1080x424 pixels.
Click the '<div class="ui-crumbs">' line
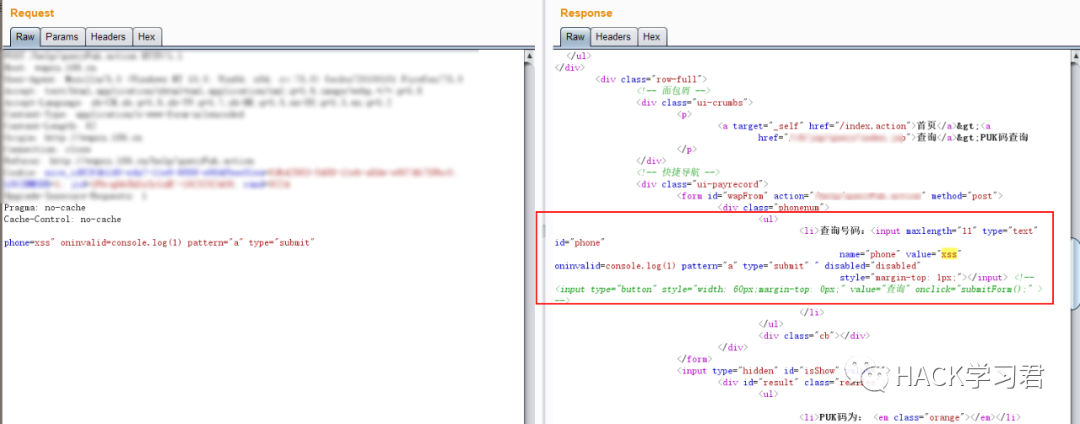pyautogui.click(x=694, y=103)
